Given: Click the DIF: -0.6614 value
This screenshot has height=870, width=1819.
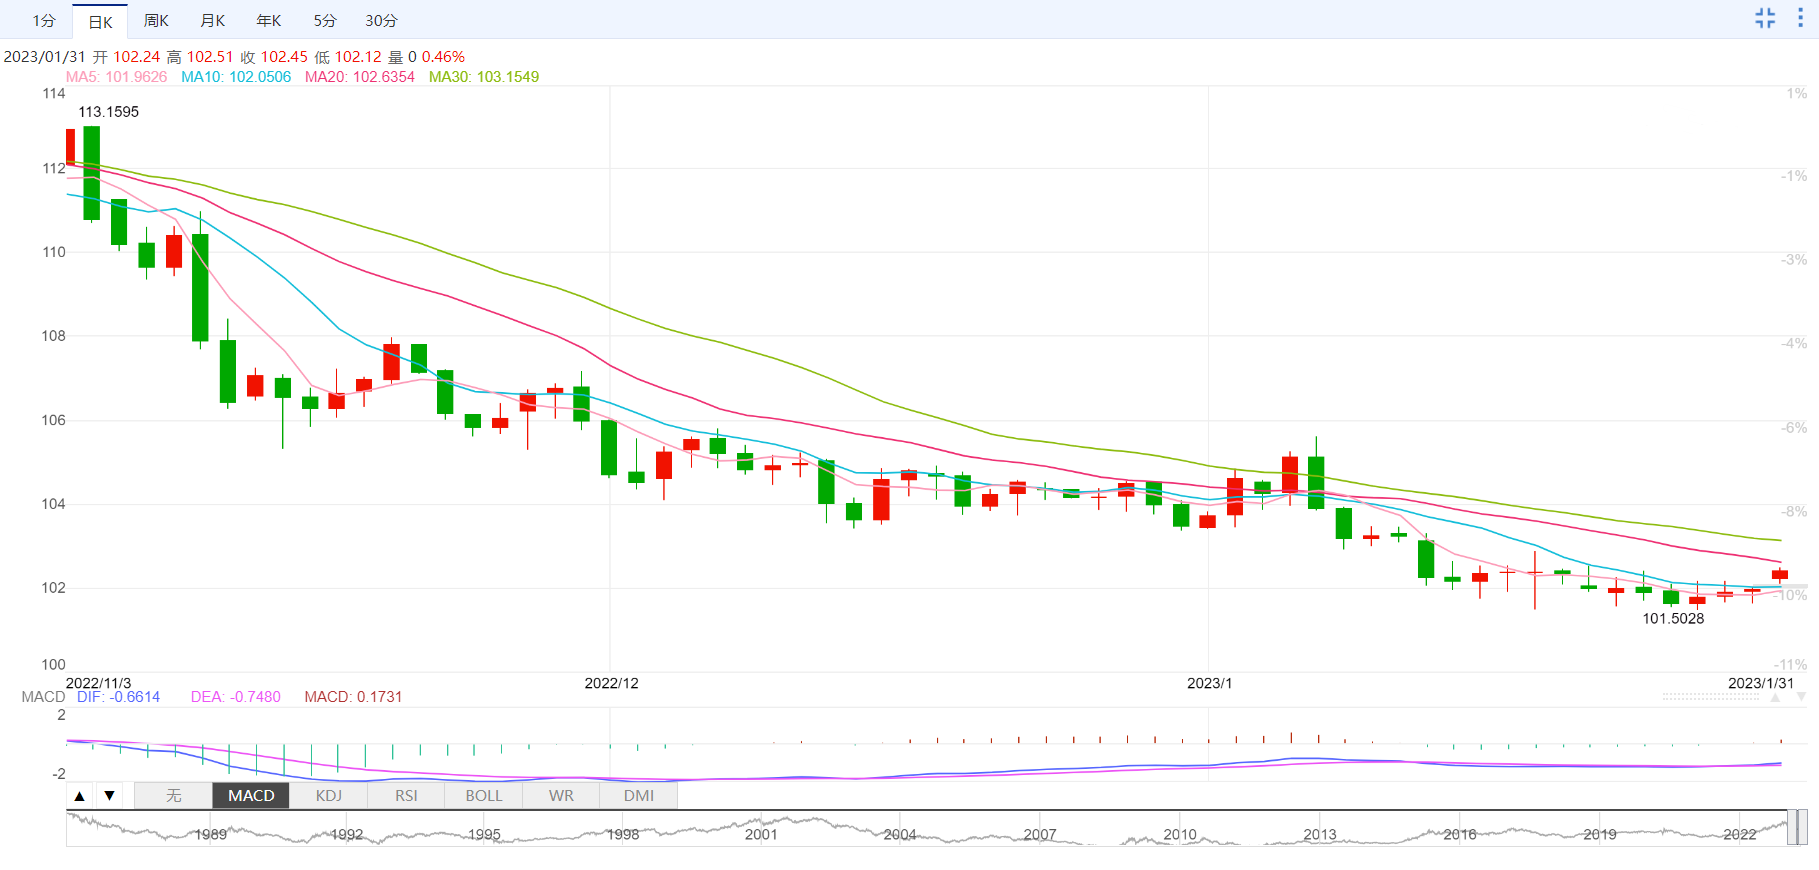Looking at the screenshot, I should click(118, 697).
